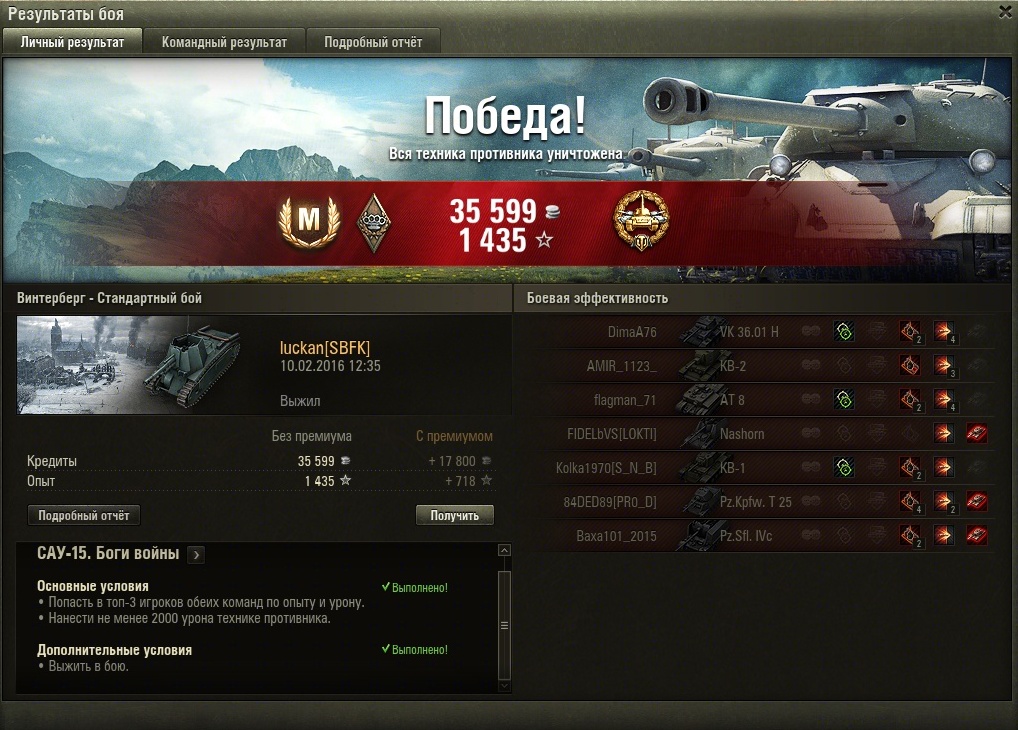This screenshot has width=1018, height=730.
Task: Select the Личный результат tab
Action: [72, 42]
